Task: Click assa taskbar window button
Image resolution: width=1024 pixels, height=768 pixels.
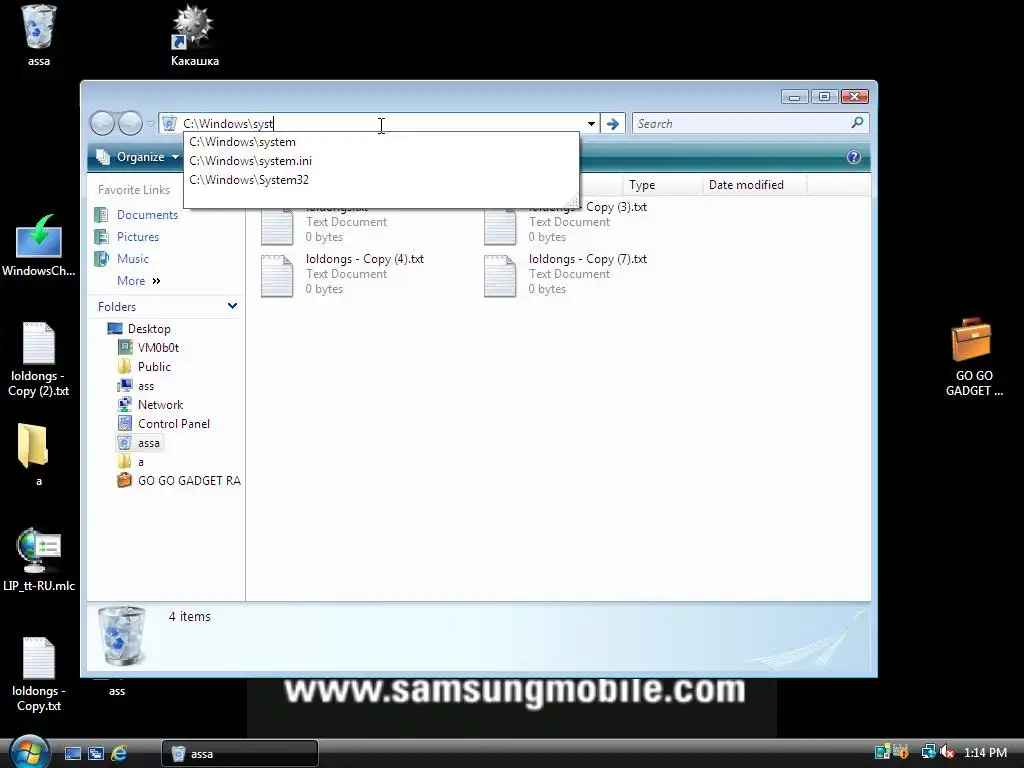Action: [x=240, y=754]
